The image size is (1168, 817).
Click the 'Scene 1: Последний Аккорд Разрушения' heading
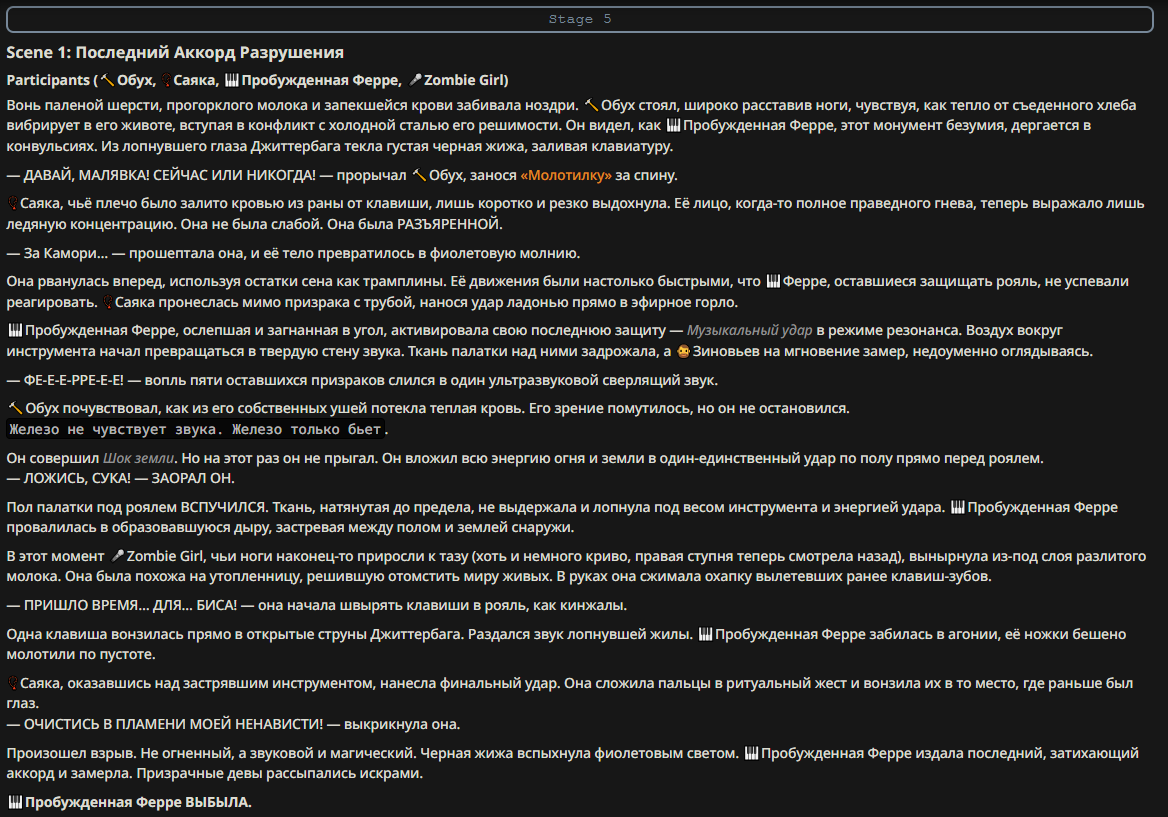click(x=175, y=53)
